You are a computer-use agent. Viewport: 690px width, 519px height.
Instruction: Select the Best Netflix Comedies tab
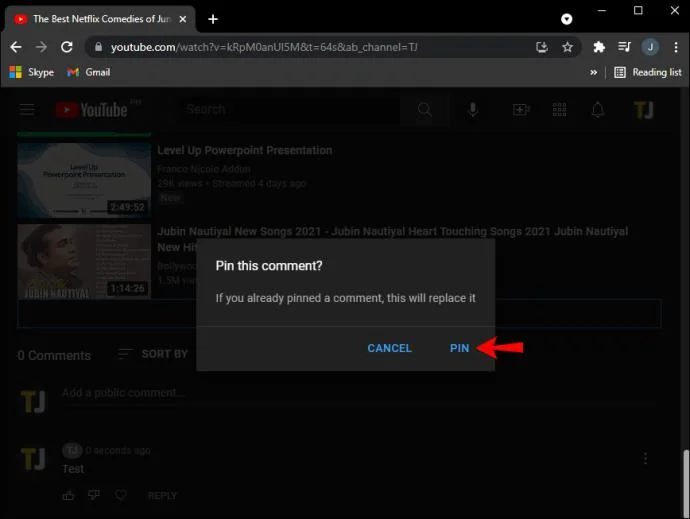99,19
